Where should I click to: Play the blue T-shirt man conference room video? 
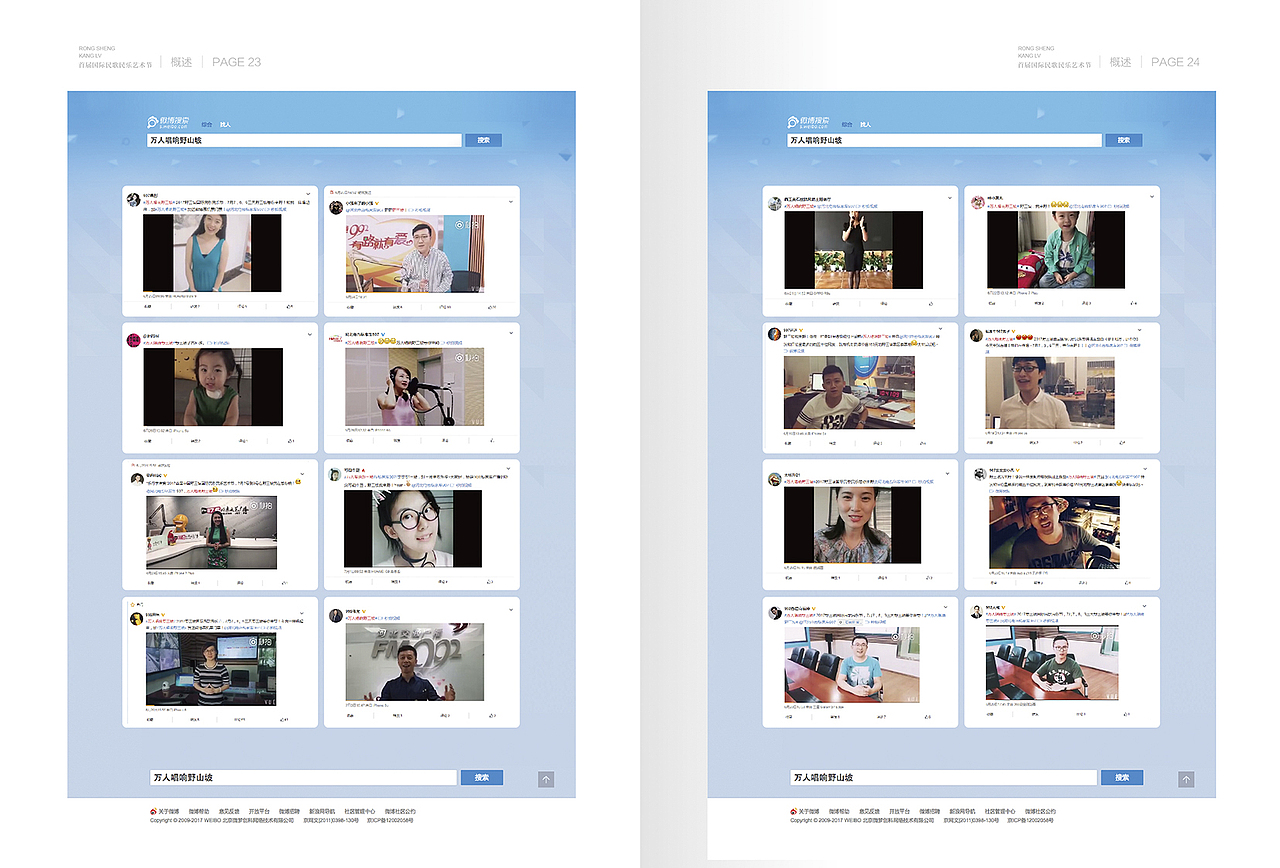[x=850, y=665]
